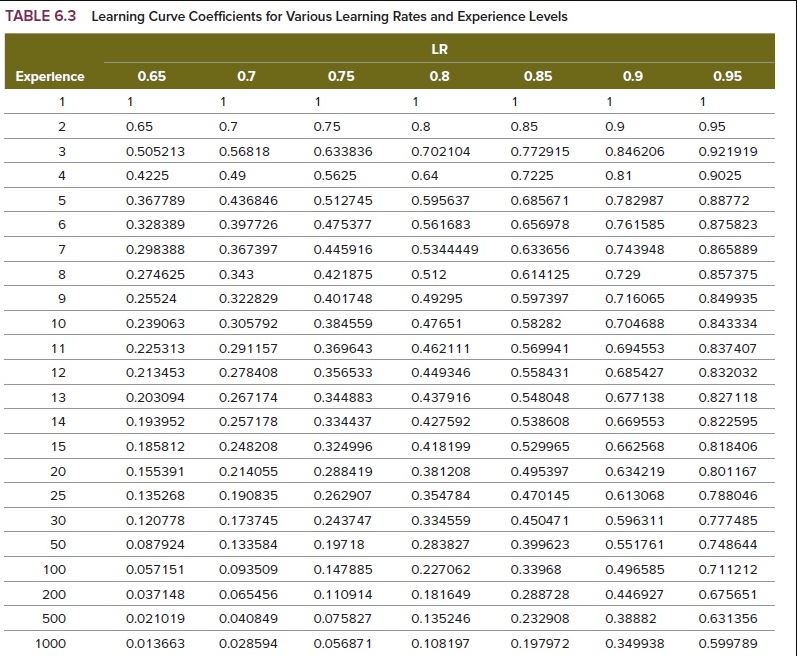
Task: Click the Experience row label 25
Action: point(58,496)
